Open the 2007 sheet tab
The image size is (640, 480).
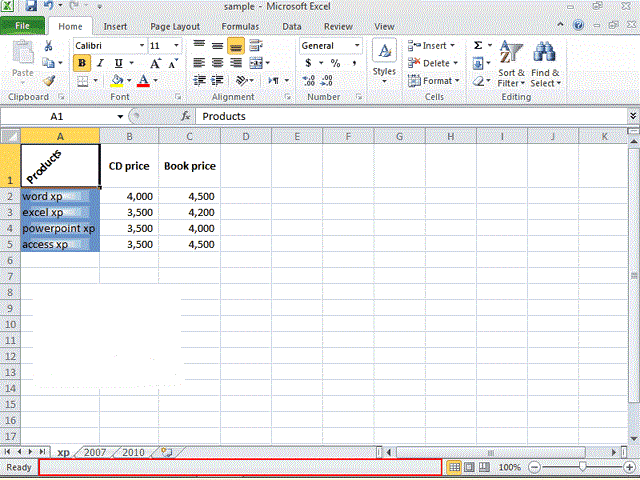point(95,452)
